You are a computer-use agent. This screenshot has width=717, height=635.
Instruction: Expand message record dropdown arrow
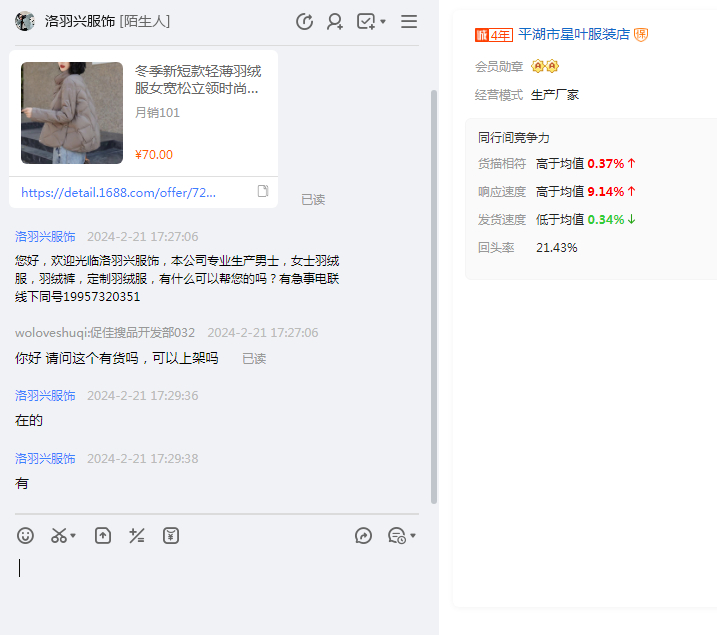pyautogui.click(x=413, y=535)
